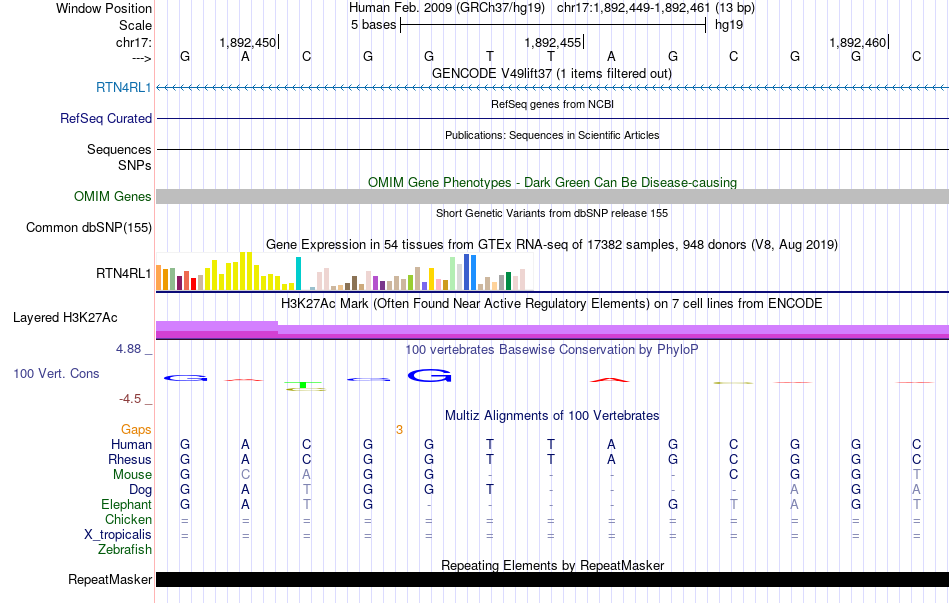
Task: Open the Layered H3K27Ac track label
Action: 65,318
